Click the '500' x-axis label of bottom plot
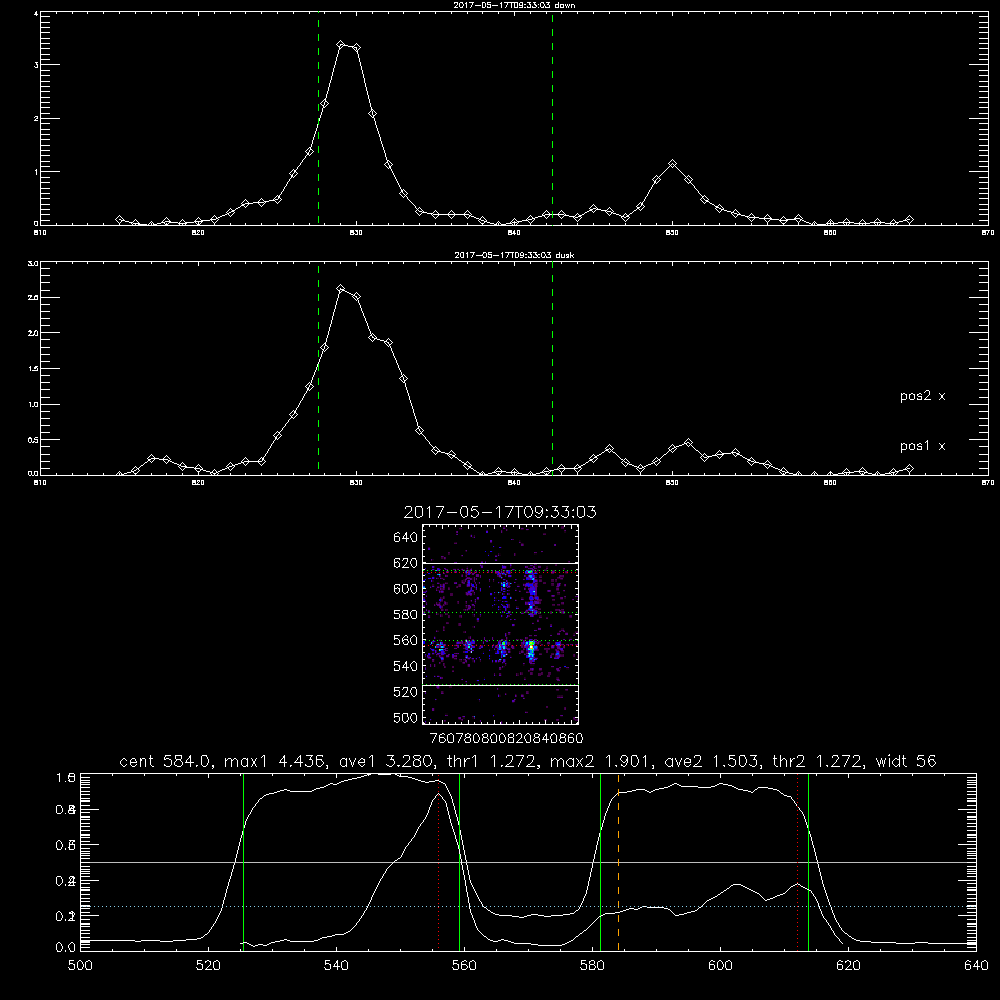The width and height of the screenshot is (1000, 1000). [80, 966]
